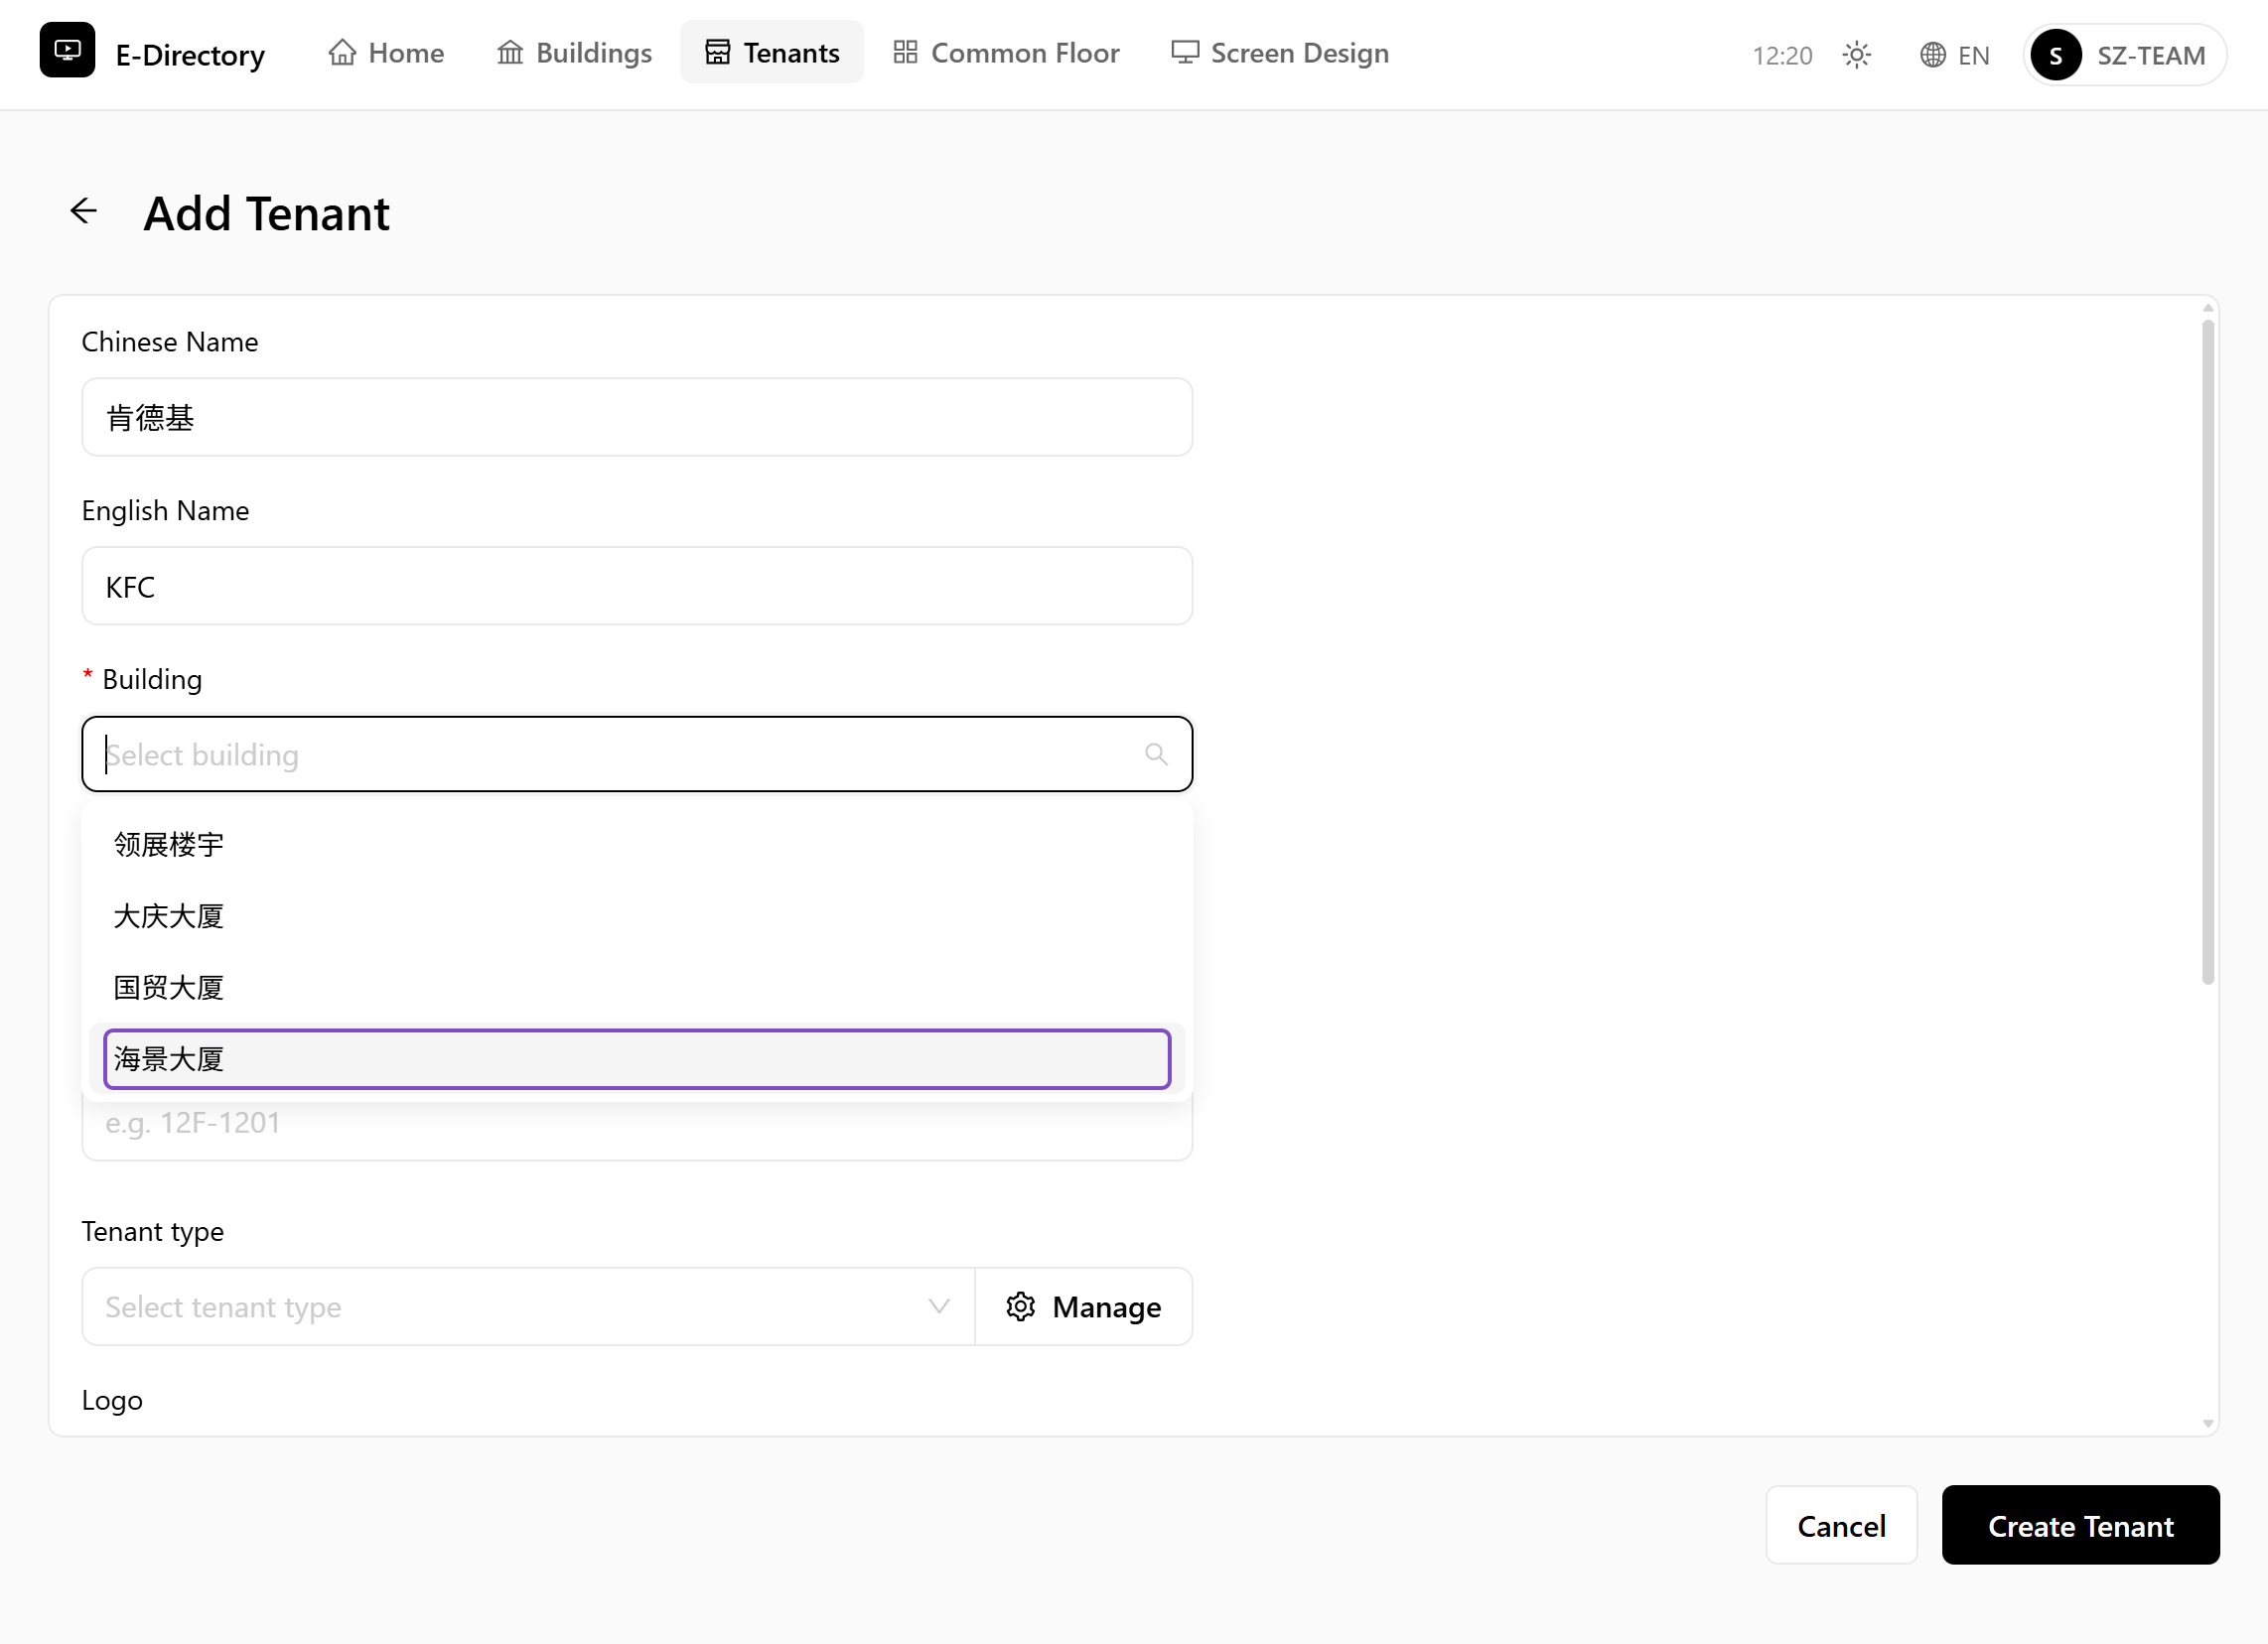
Task: Expand the Select tenant type dropdown
Action: pyautogui.click(x=528, y=1307)
